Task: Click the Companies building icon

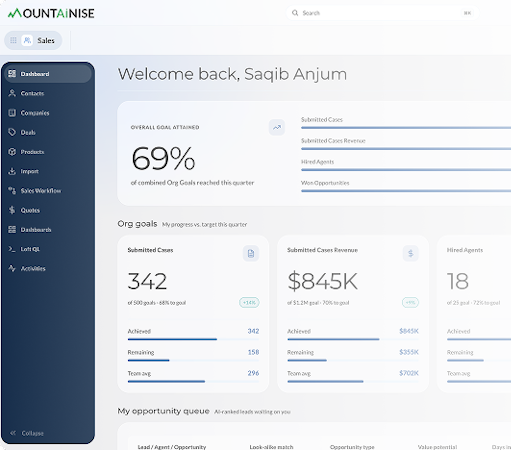Action: (12, 113)
